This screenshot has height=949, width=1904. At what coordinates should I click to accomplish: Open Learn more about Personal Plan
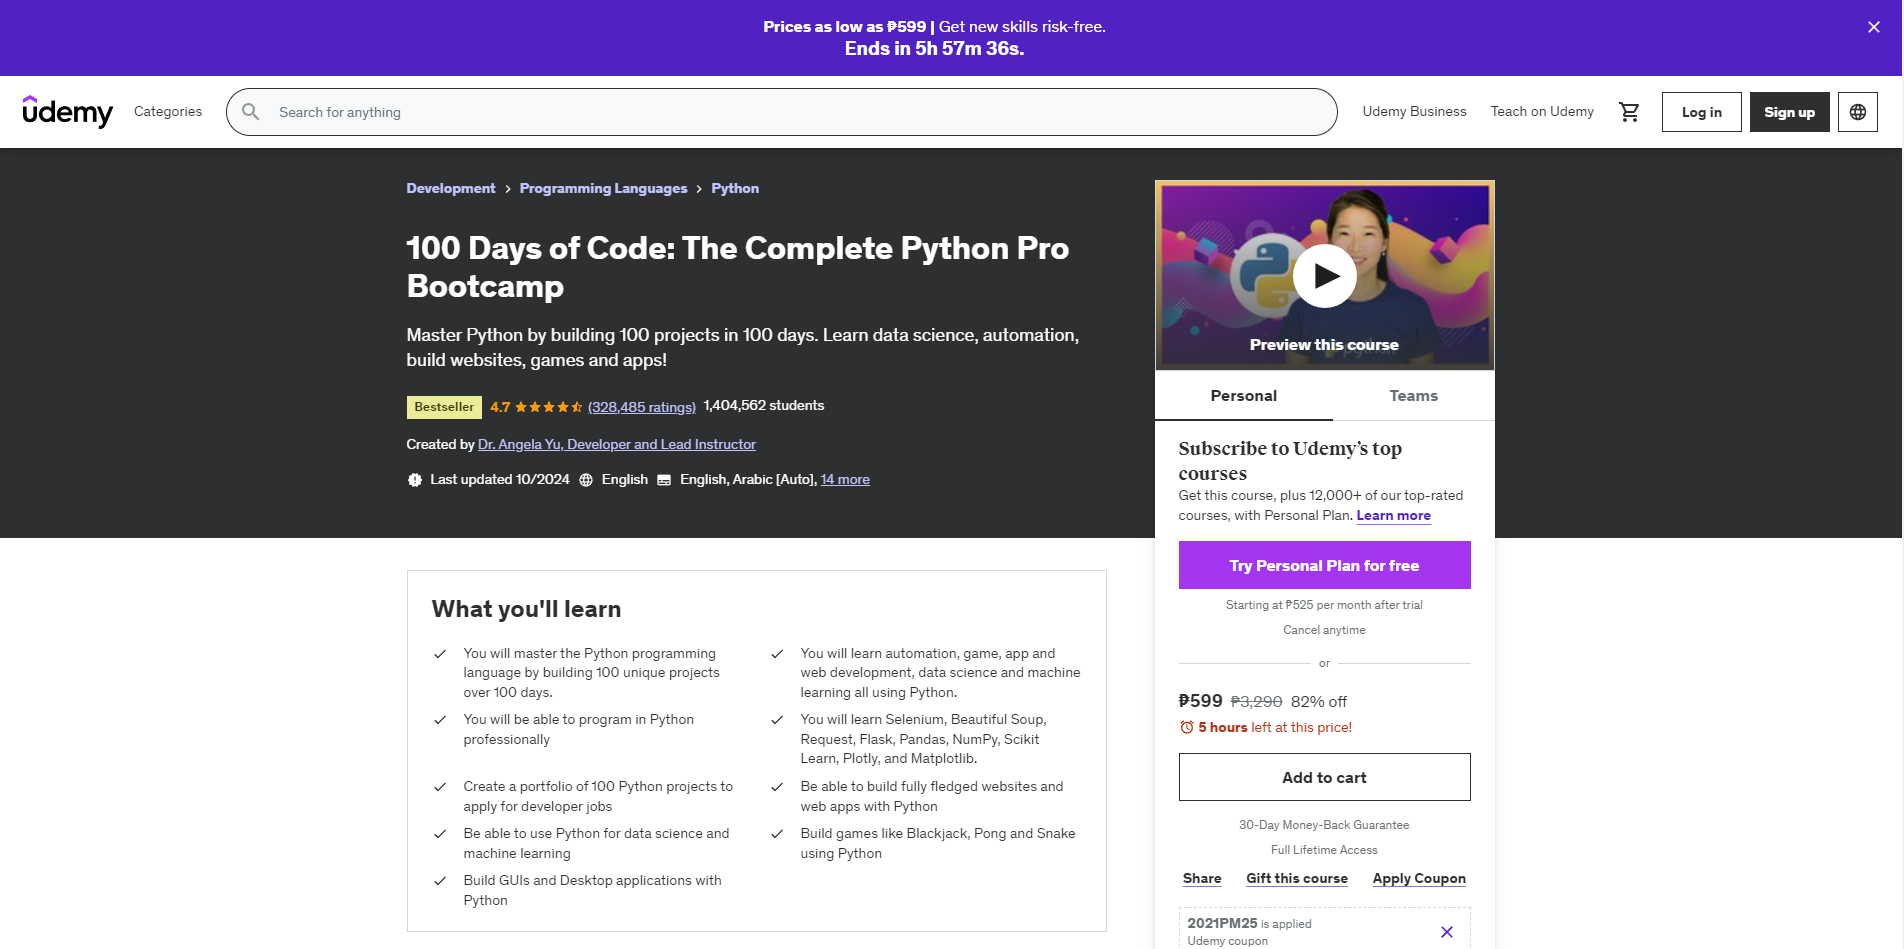pos(1393,516)
